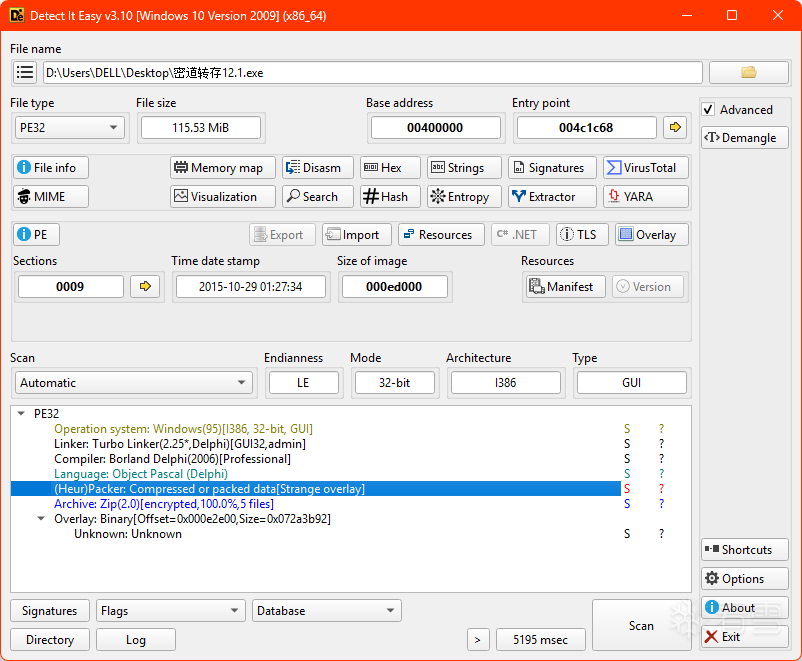Open the Hex viewer
Screen dimensions: 802x661
[x=390, y=168]
